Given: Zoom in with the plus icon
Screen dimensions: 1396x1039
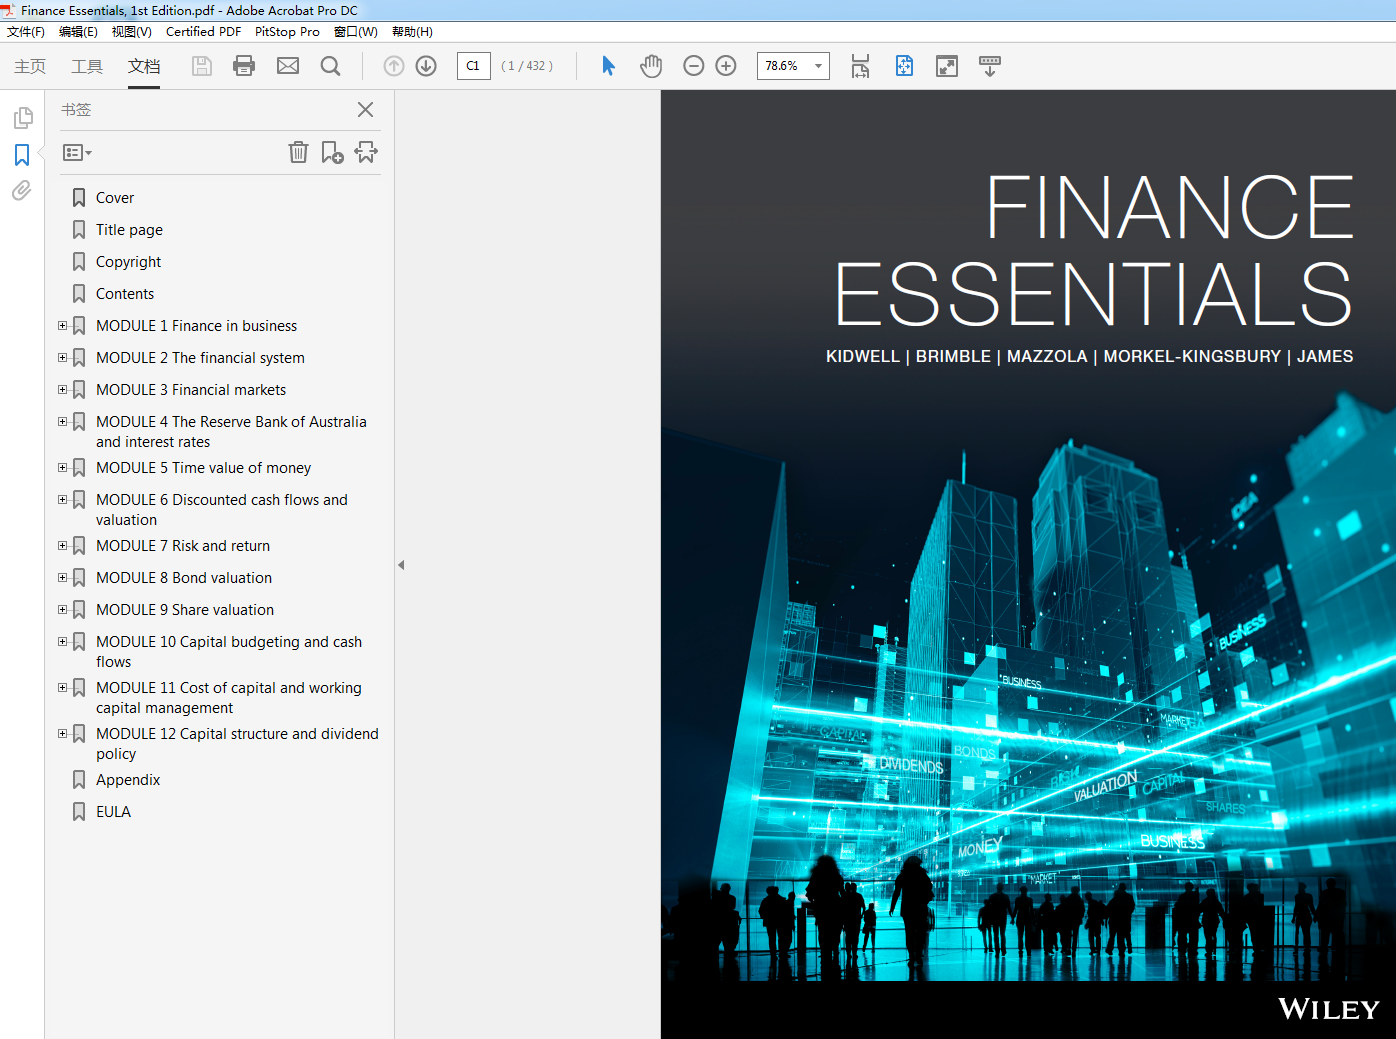Looking at the screenshot, I should [x=726, y=66].
